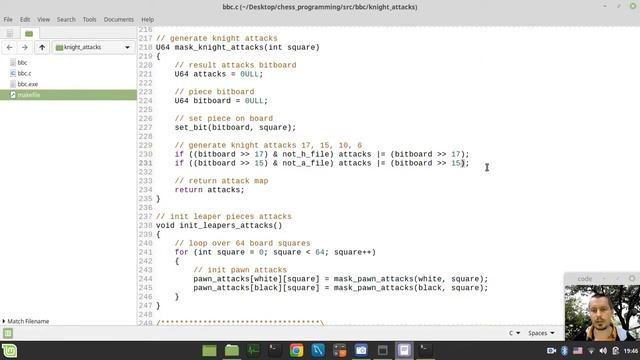Open the File menu

pyautogui.click(x=8, y=19)
